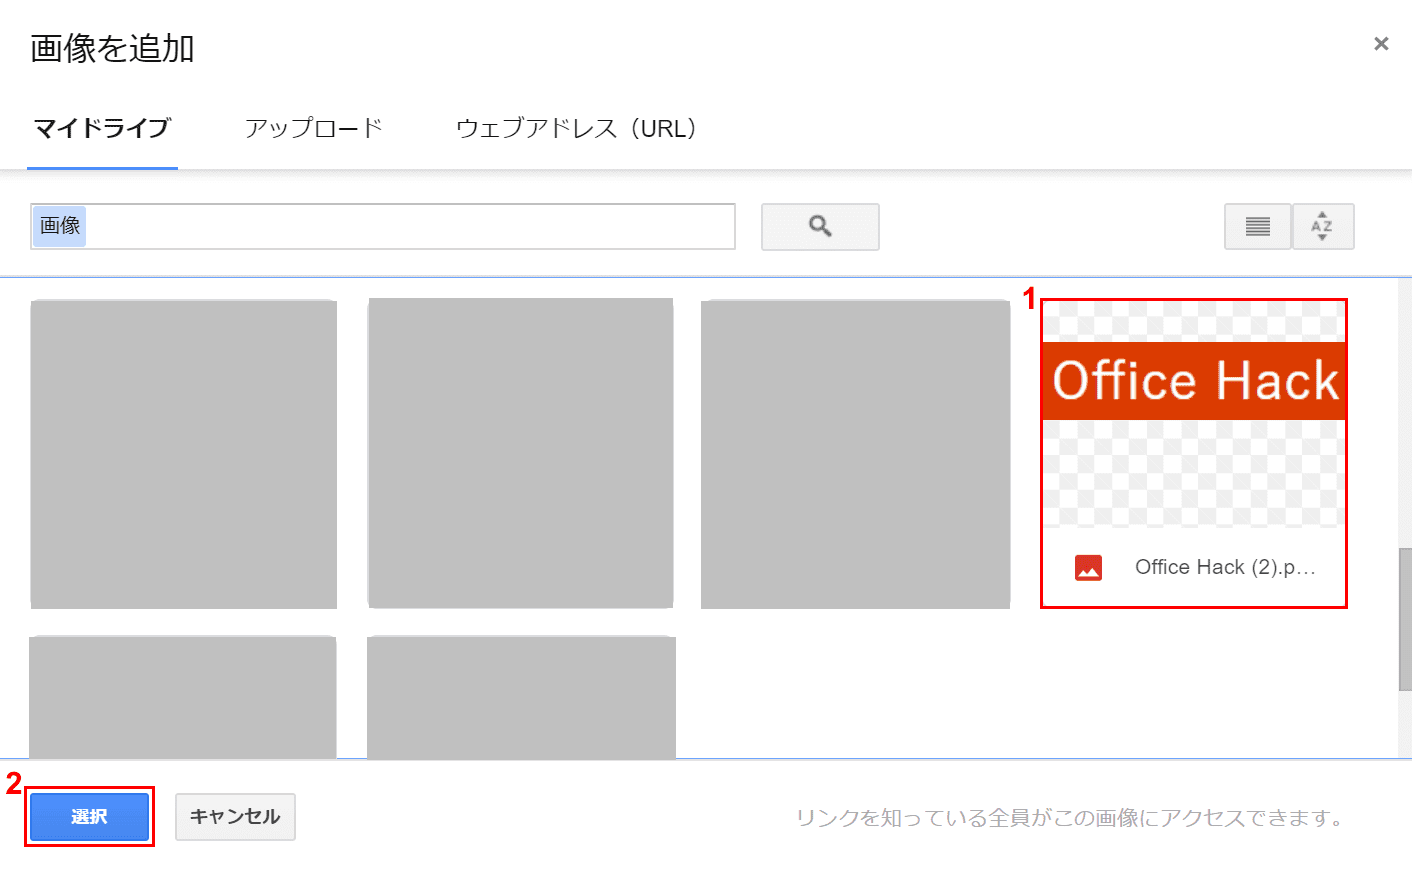Switch to list view icon
Screen dimensions: 1412x871
pyautogui.click(x=1258, y=227)
